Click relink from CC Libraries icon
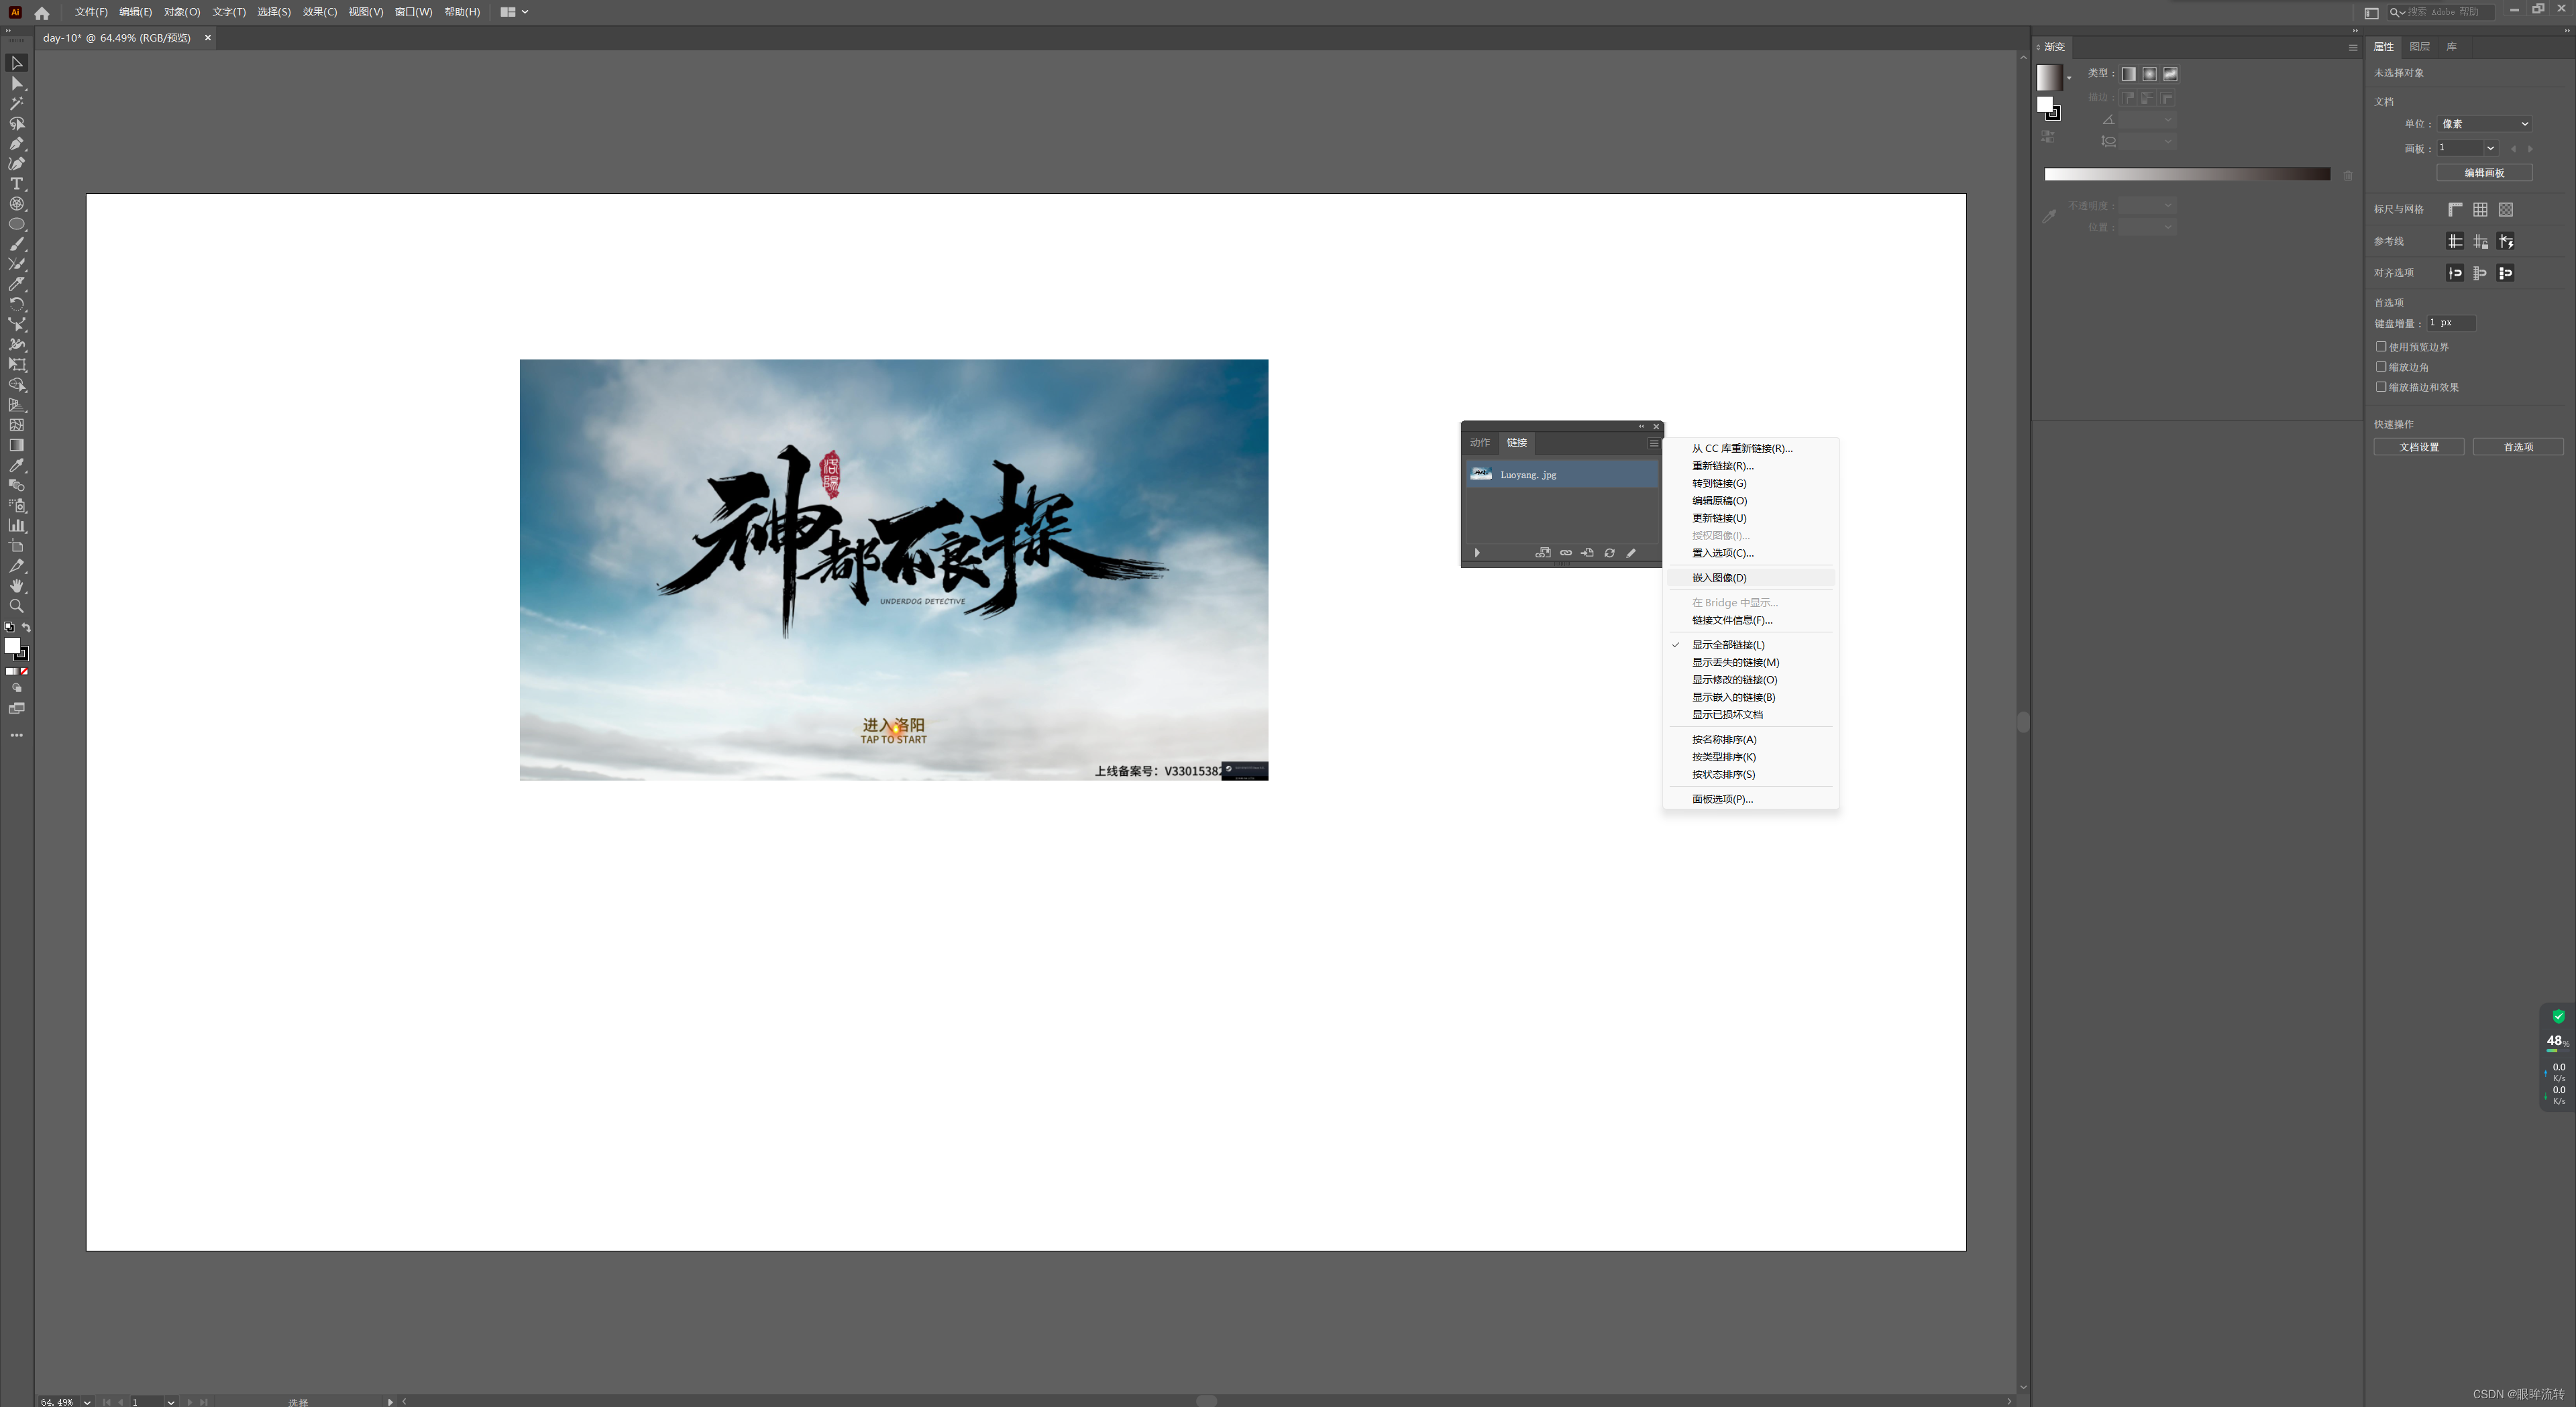 (x=1543, y=553)
